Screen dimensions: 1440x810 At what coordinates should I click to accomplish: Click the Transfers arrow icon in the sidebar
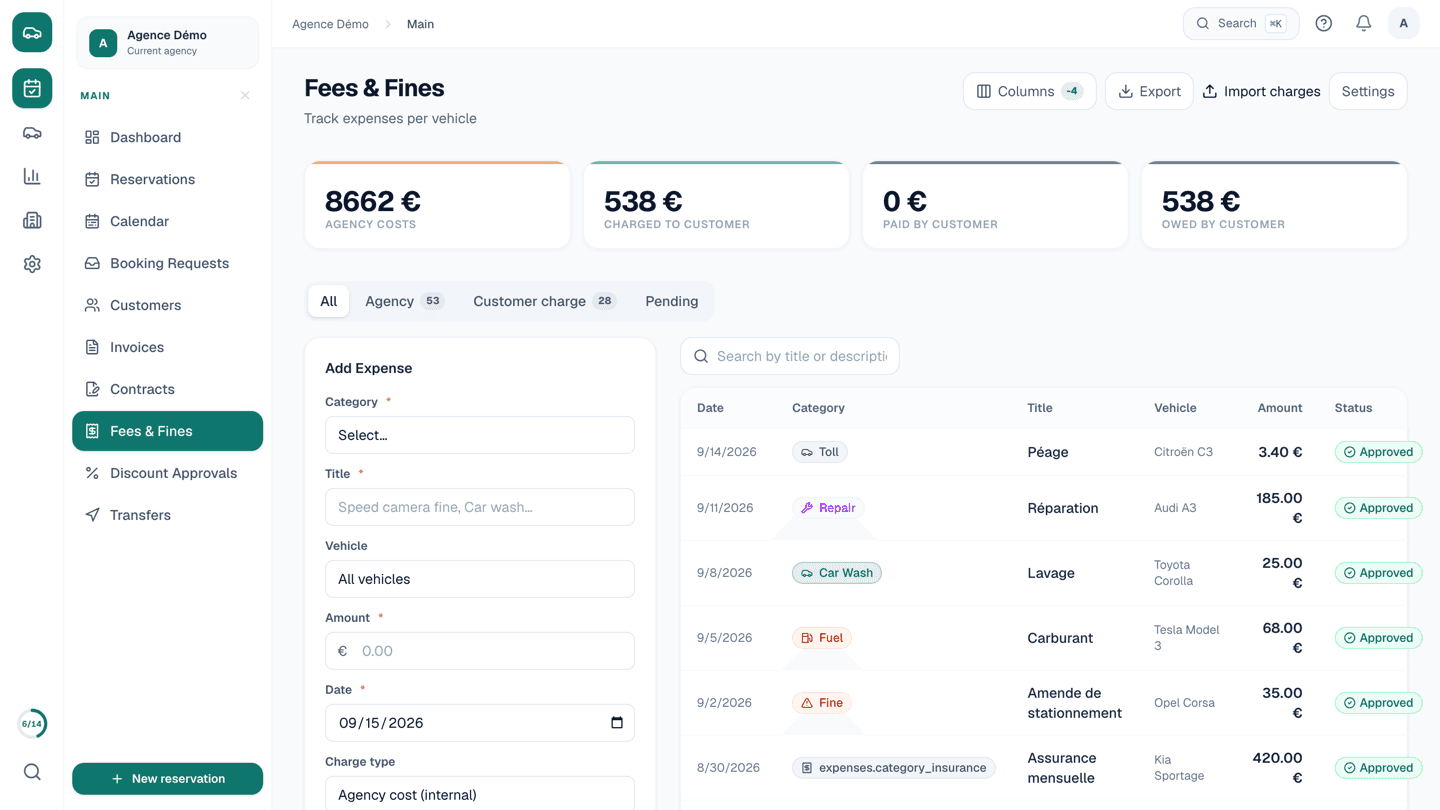(92, 515)
